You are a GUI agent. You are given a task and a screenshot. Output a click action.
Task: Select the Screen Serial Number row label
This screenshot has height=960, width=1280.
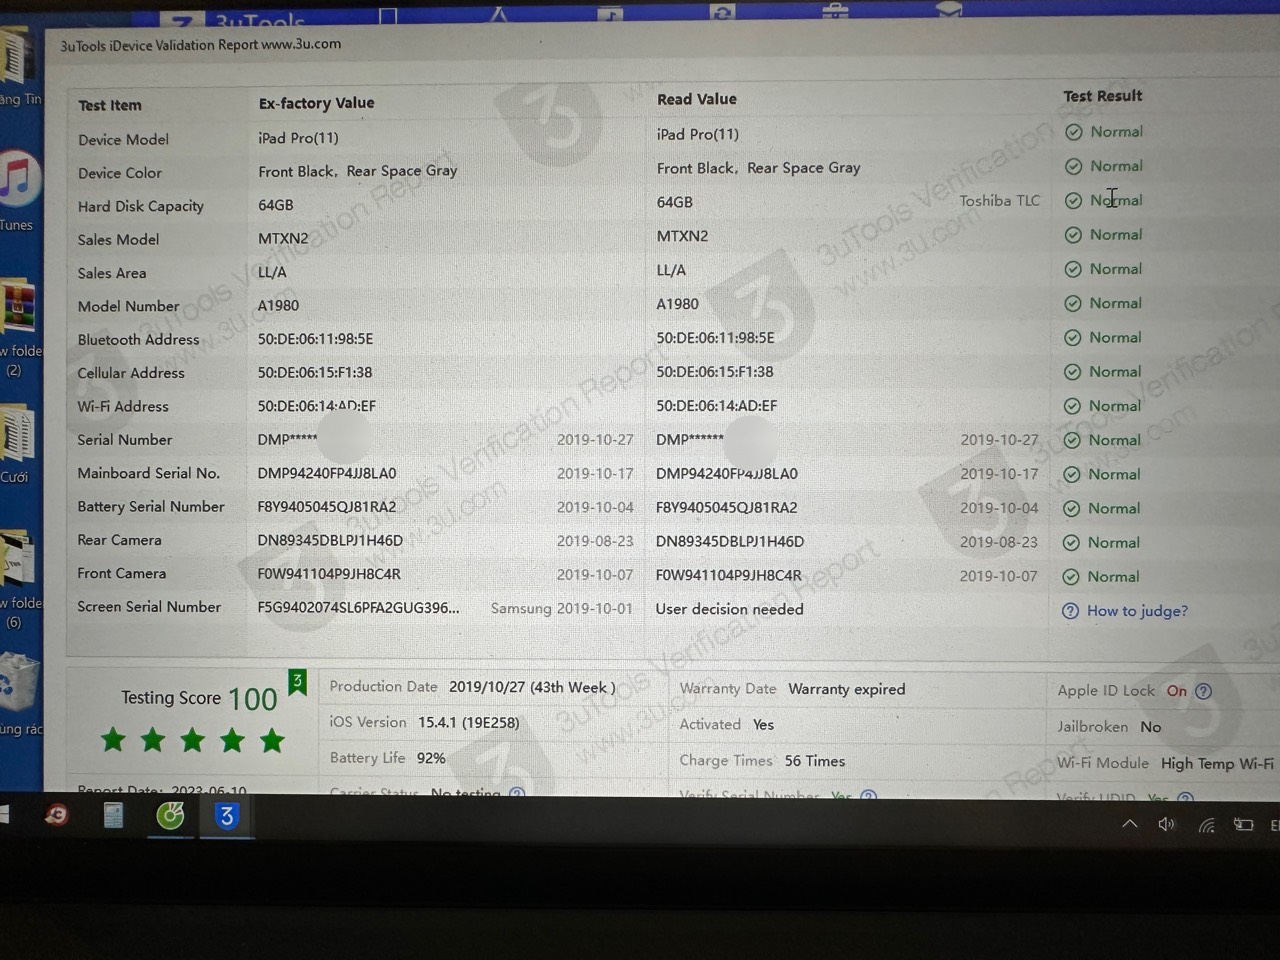point(149,607)
